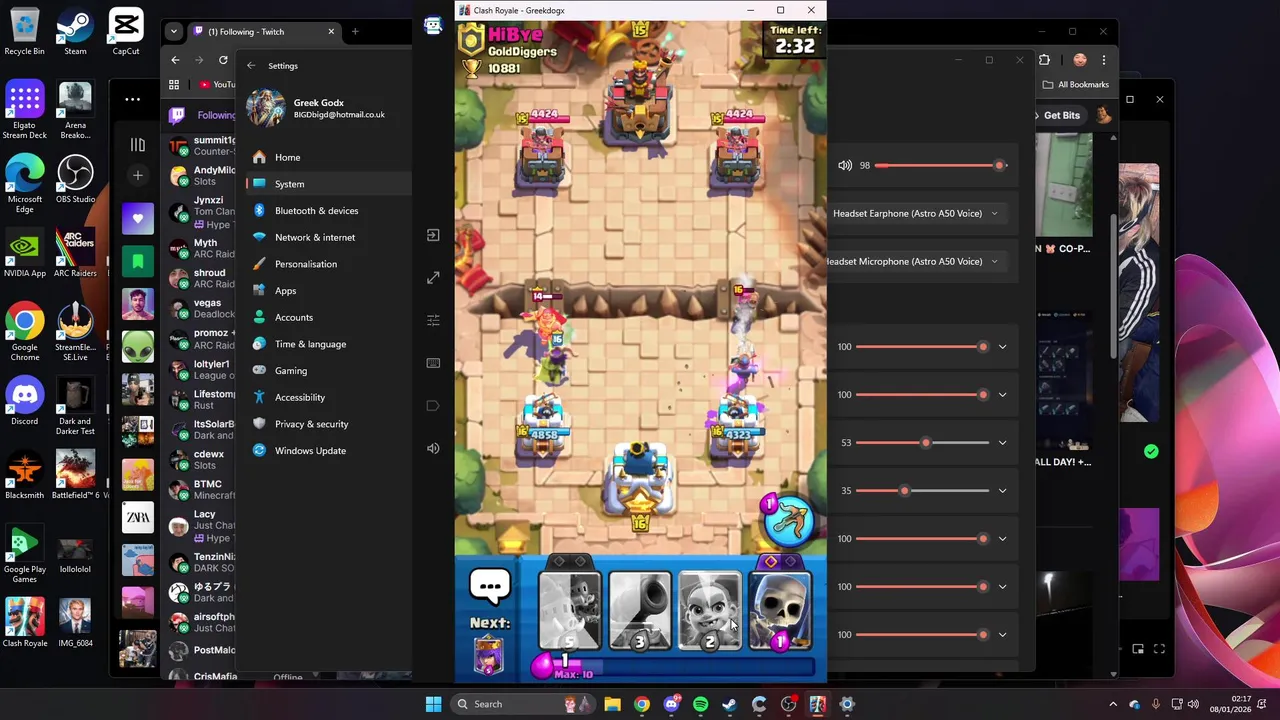Open shroud's channel in the Twitch following list
This screenshot has width=1280, height=720.
200,278
